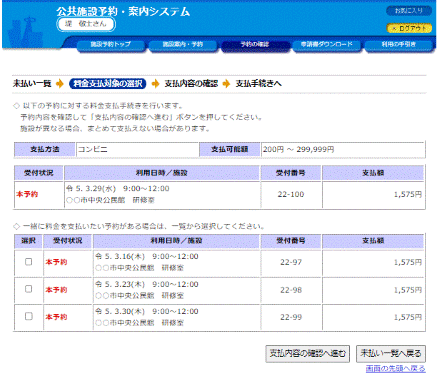Tick the checkbox for reservation 22-97
The image size is (440, 379).
(x=29, y=262)
